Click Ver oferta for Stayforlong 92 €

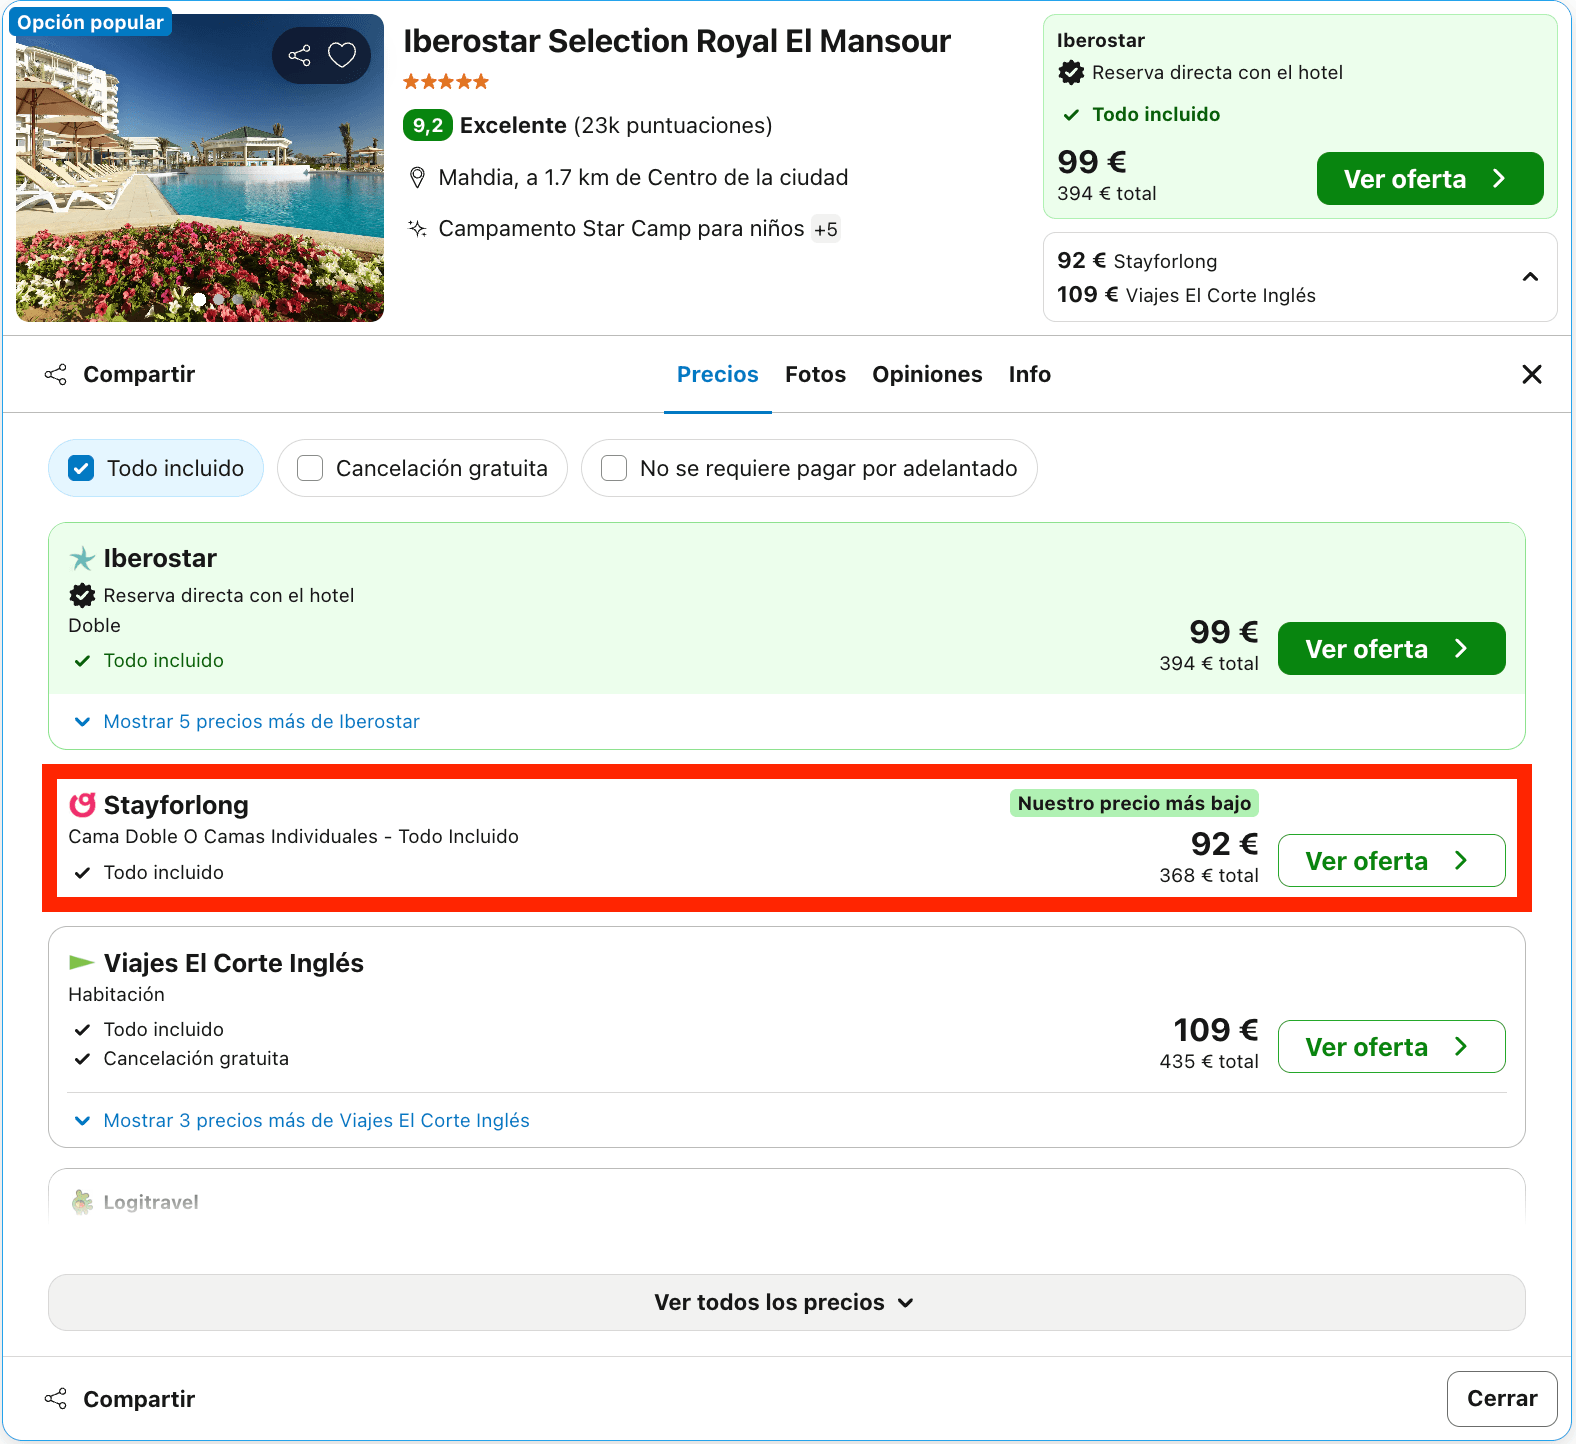(1392, 861)
